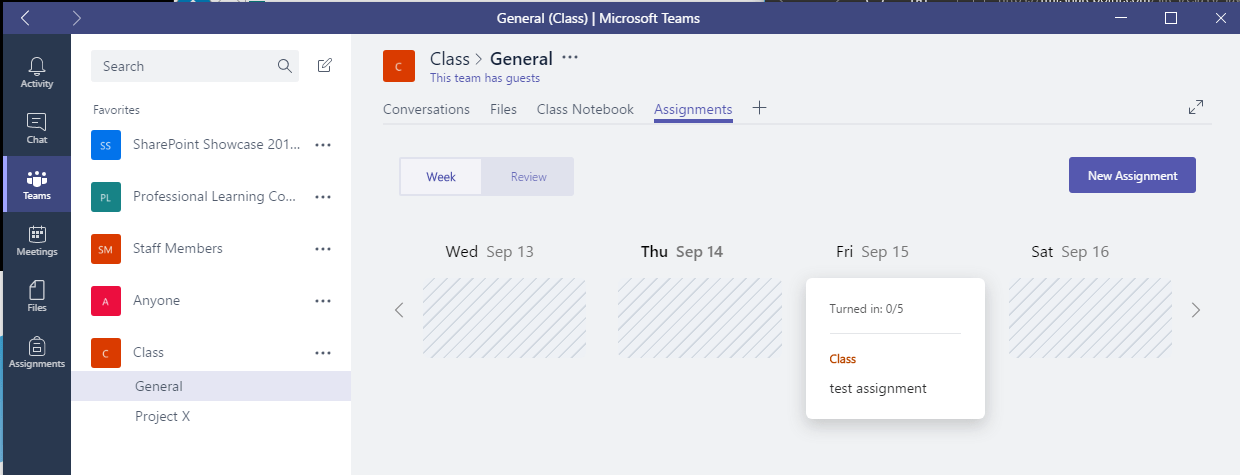This screenshot has width=1240, height=475.
Task: Click the Favorites section label
Action: coord(116,110)
